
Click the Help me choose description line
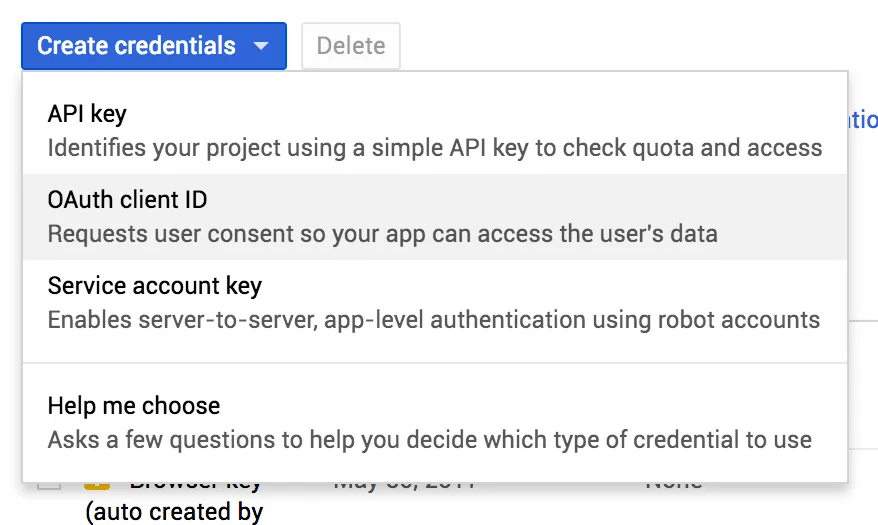point(429,440)
